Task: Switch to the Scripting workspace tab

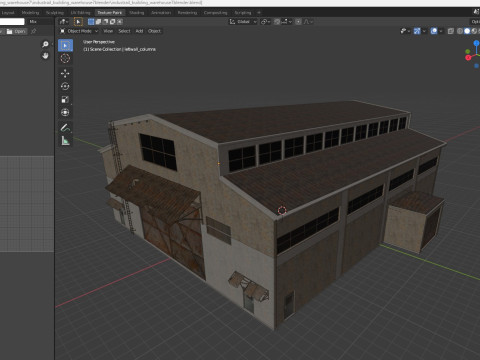Action: click(x=243, y=13)
